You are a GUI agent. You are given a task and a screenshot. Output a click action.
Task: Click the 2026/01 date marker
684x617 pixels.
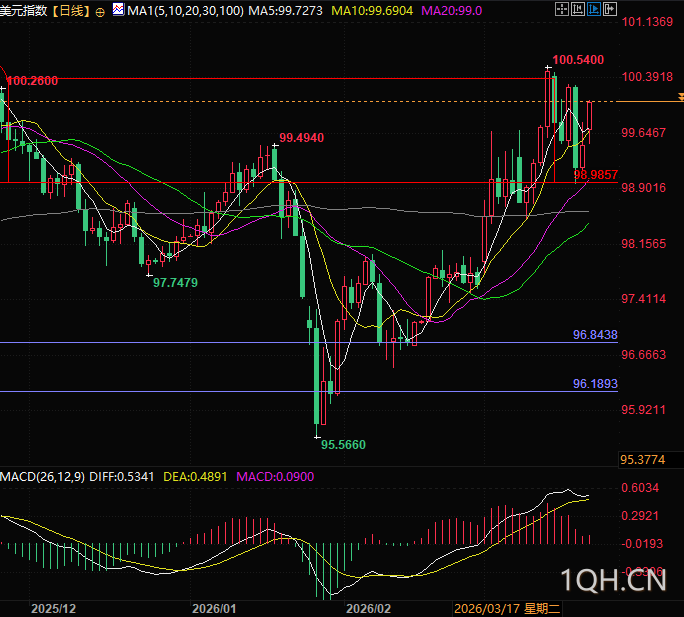(214, 609)
